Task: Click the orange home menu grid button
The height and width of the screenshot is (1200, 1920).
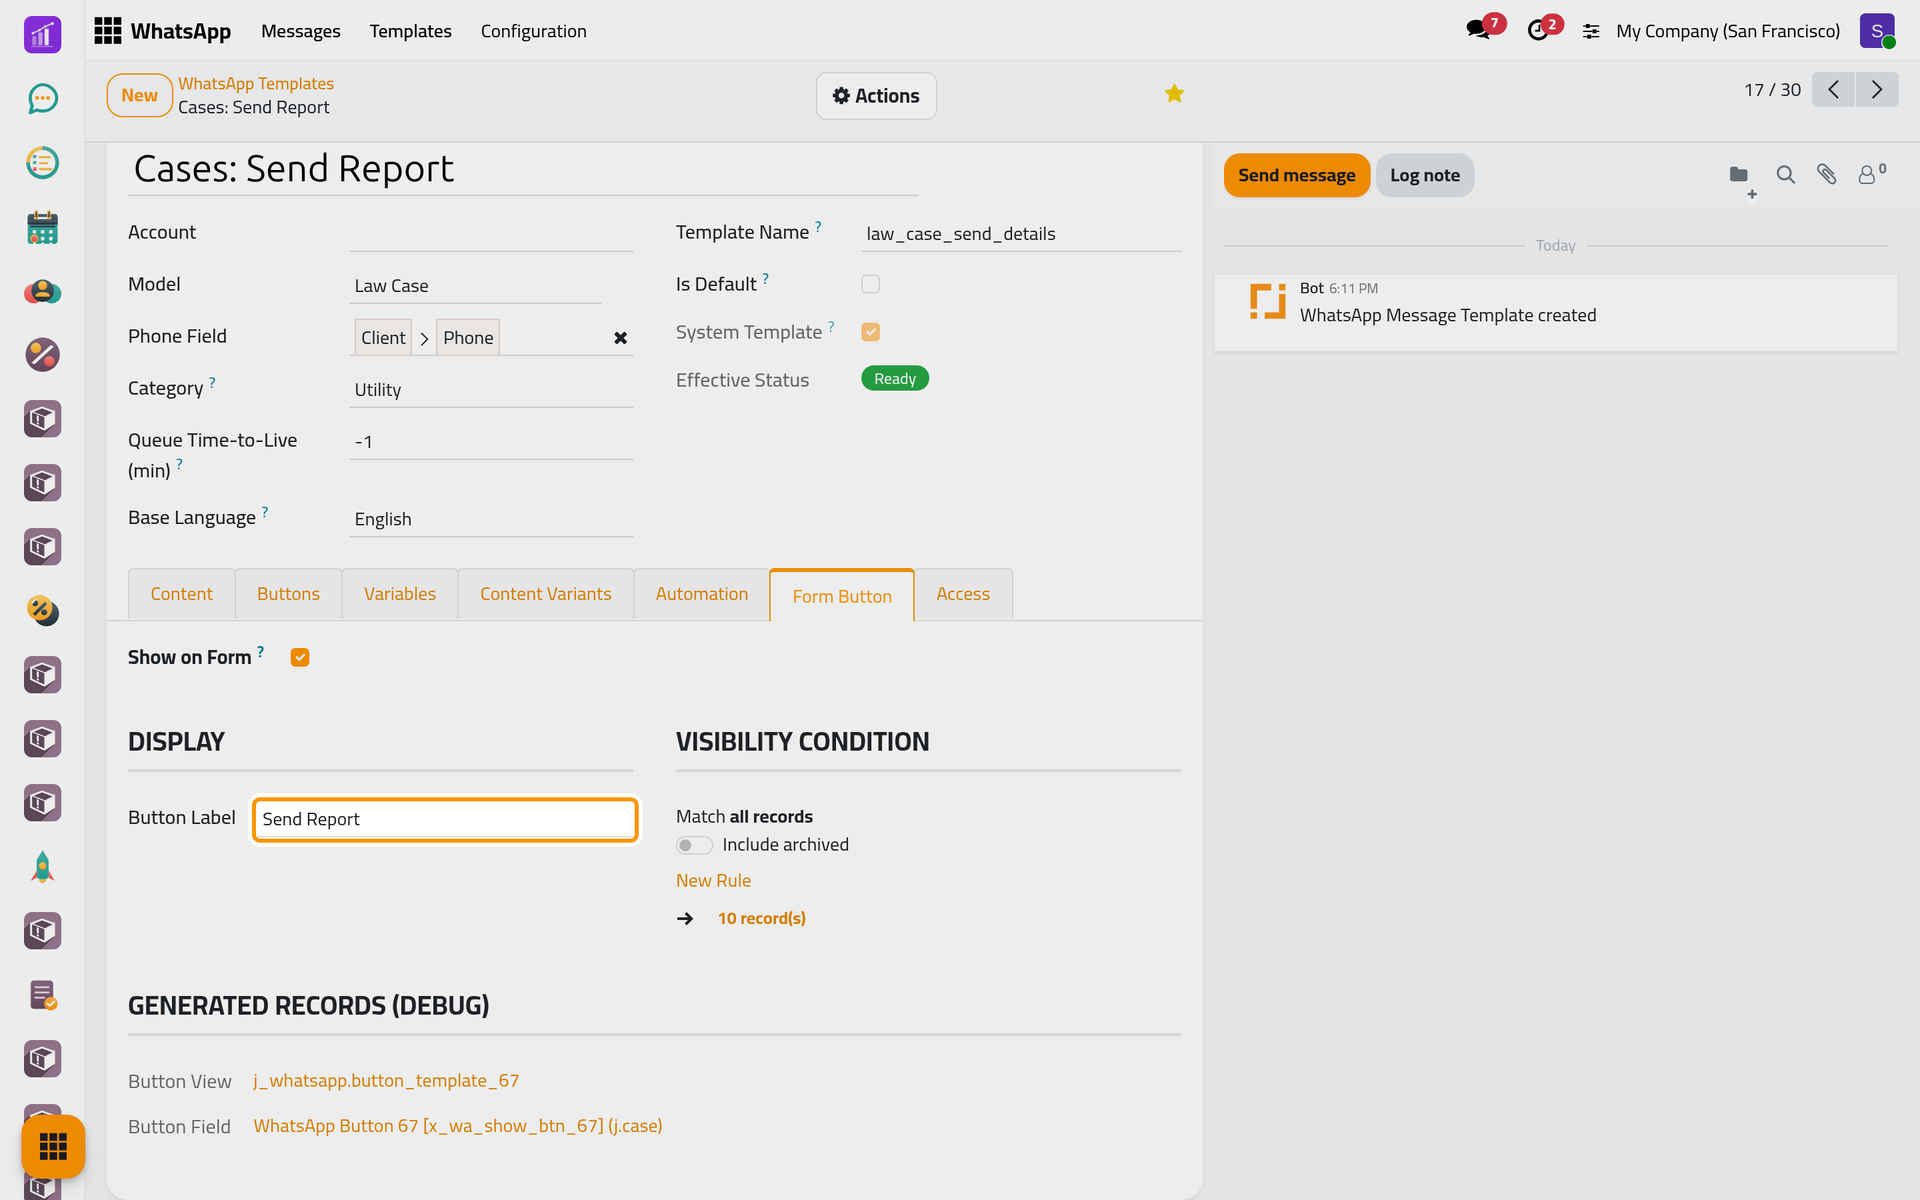Action: coord(53,1146)
